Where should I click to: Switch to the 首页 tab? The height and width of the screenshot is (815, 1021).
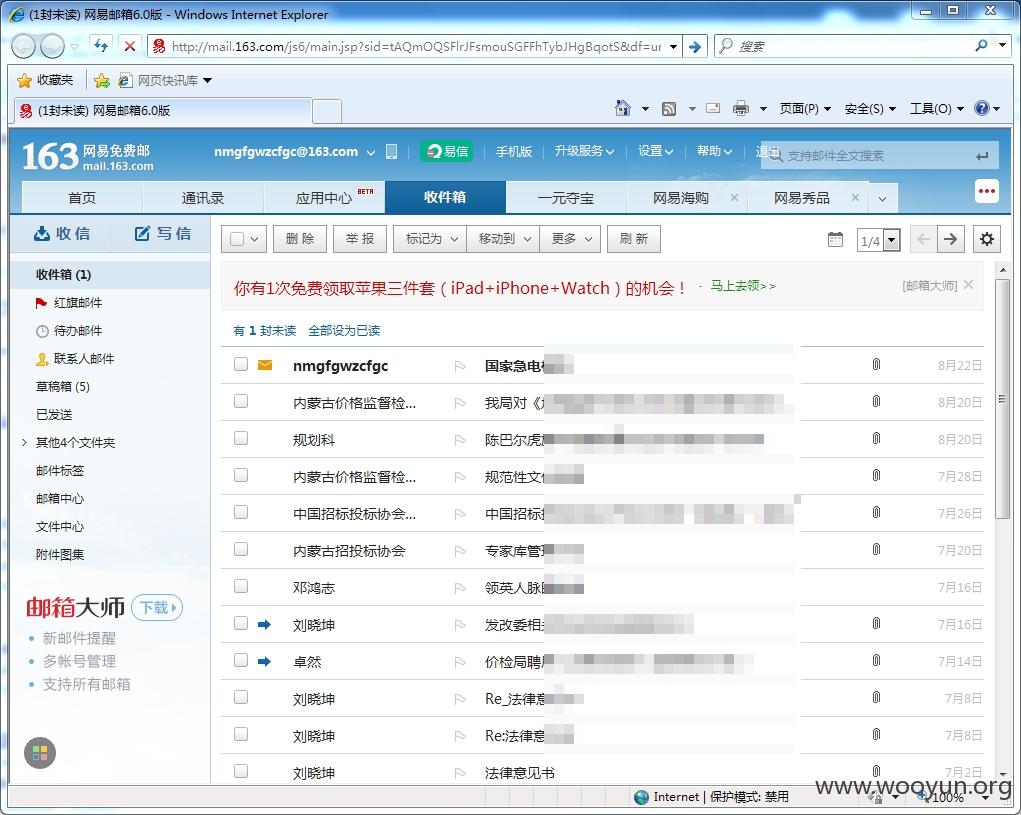pos(82,198)
